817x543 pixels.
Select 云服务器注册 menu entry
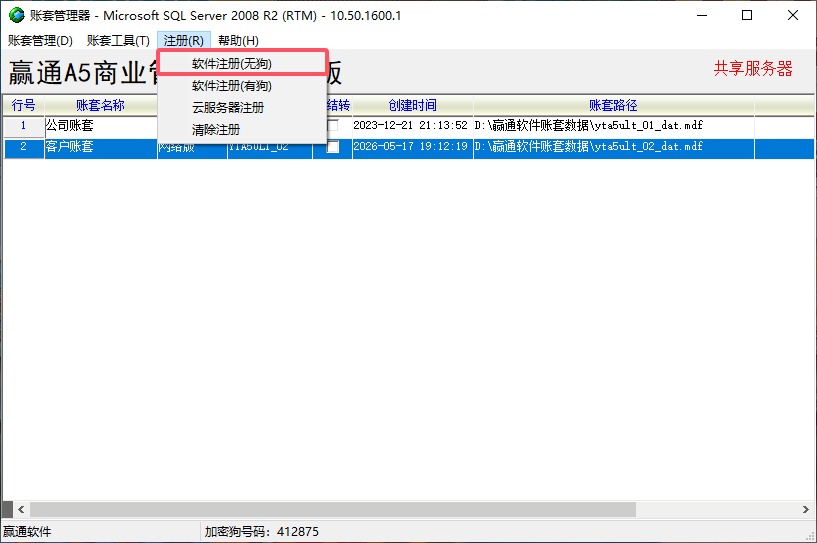click(x=242, y=107)
